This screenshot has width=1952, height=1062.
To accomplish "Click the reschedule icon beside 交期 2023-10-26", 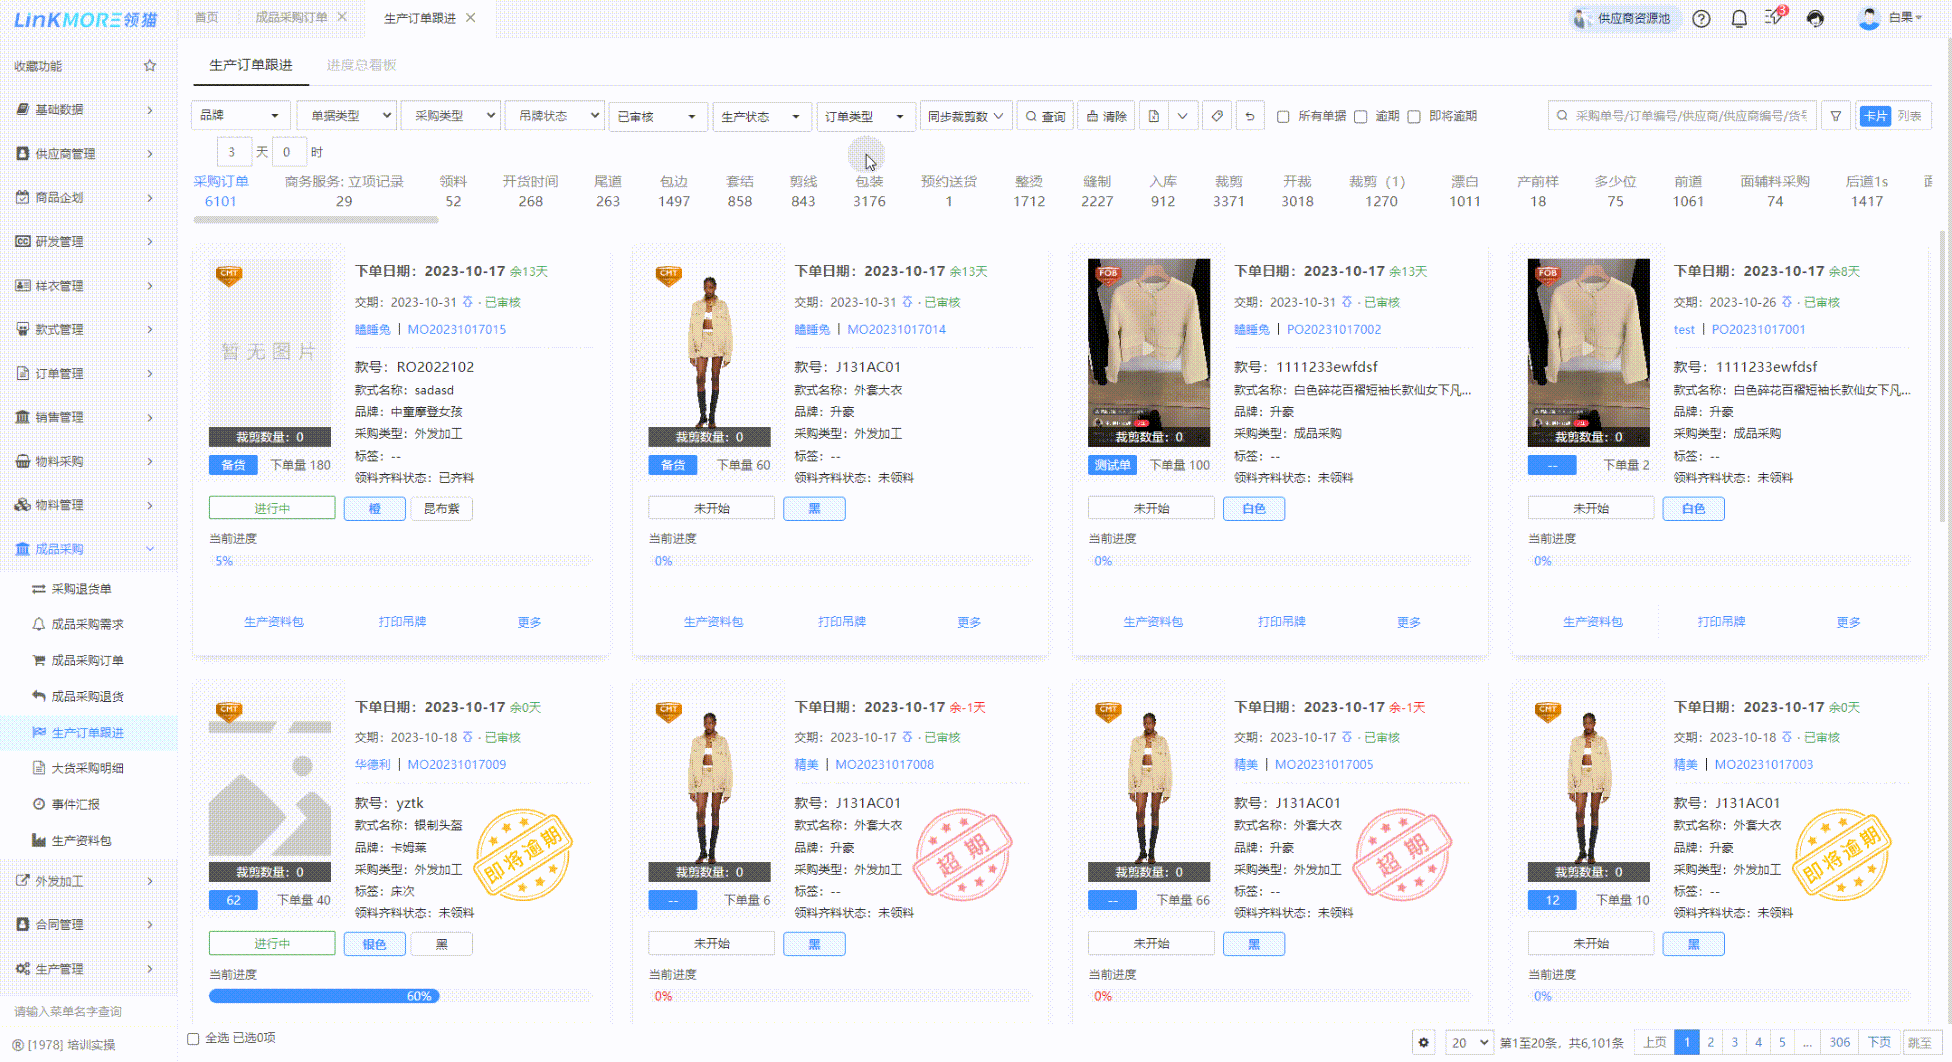I will click(x=1787, y=301).
